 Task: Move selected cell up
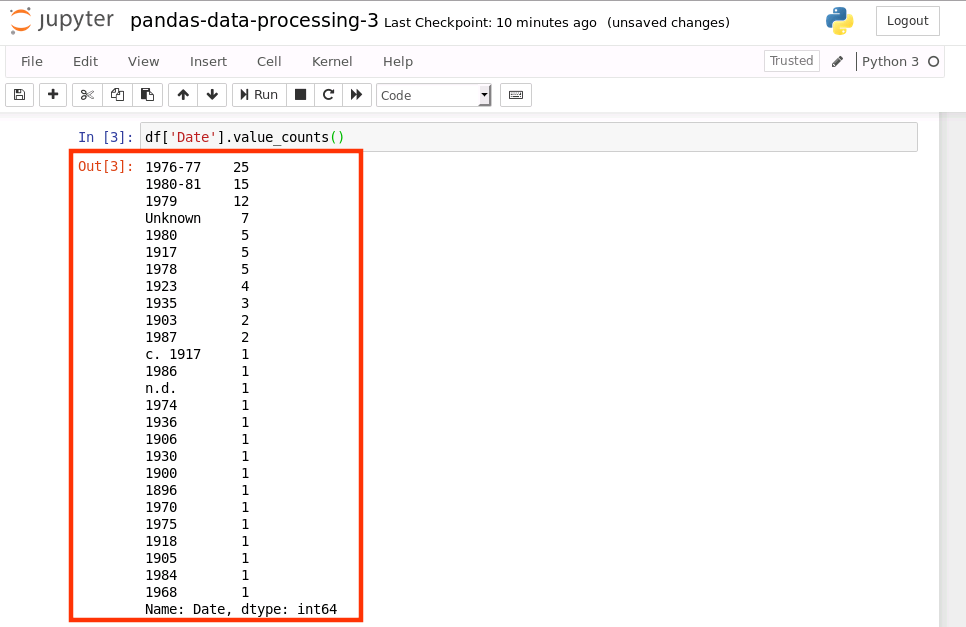pos(183,95)
